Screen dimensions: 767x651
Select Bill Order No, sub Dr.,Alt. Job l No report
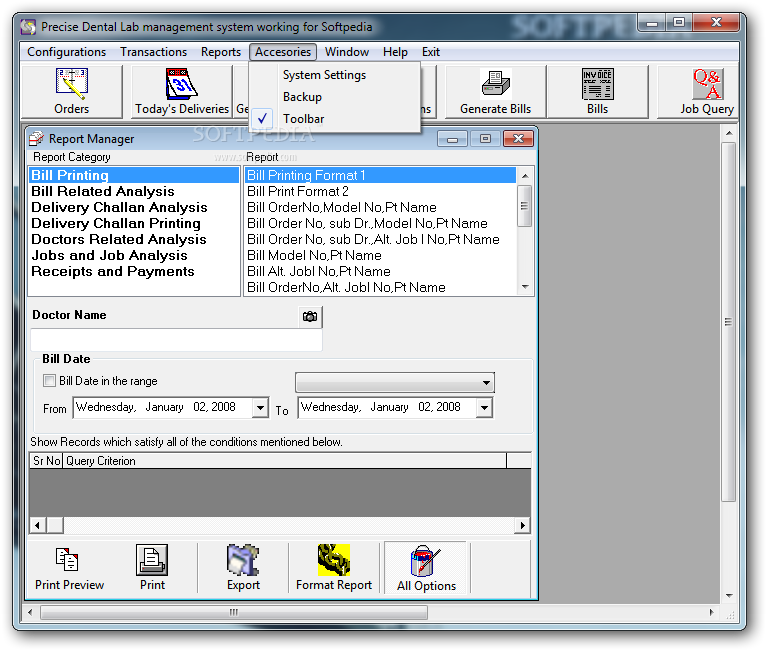click(380, 240)
